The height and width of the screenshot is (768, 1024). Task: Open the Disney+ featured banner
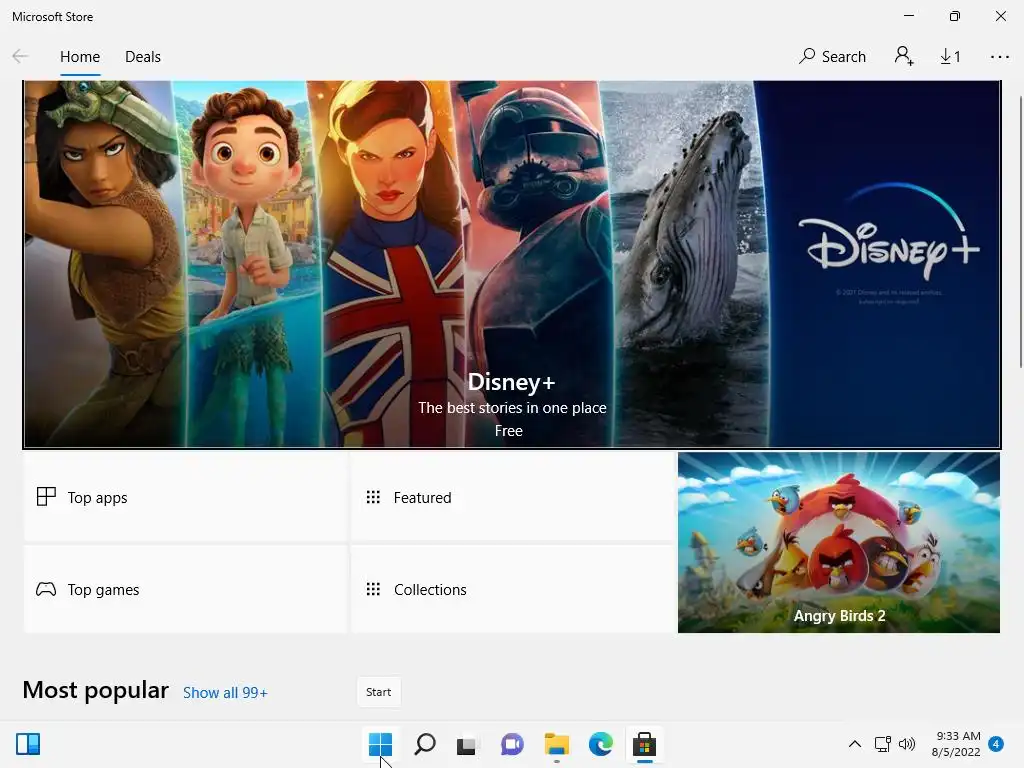click(511, 264)
